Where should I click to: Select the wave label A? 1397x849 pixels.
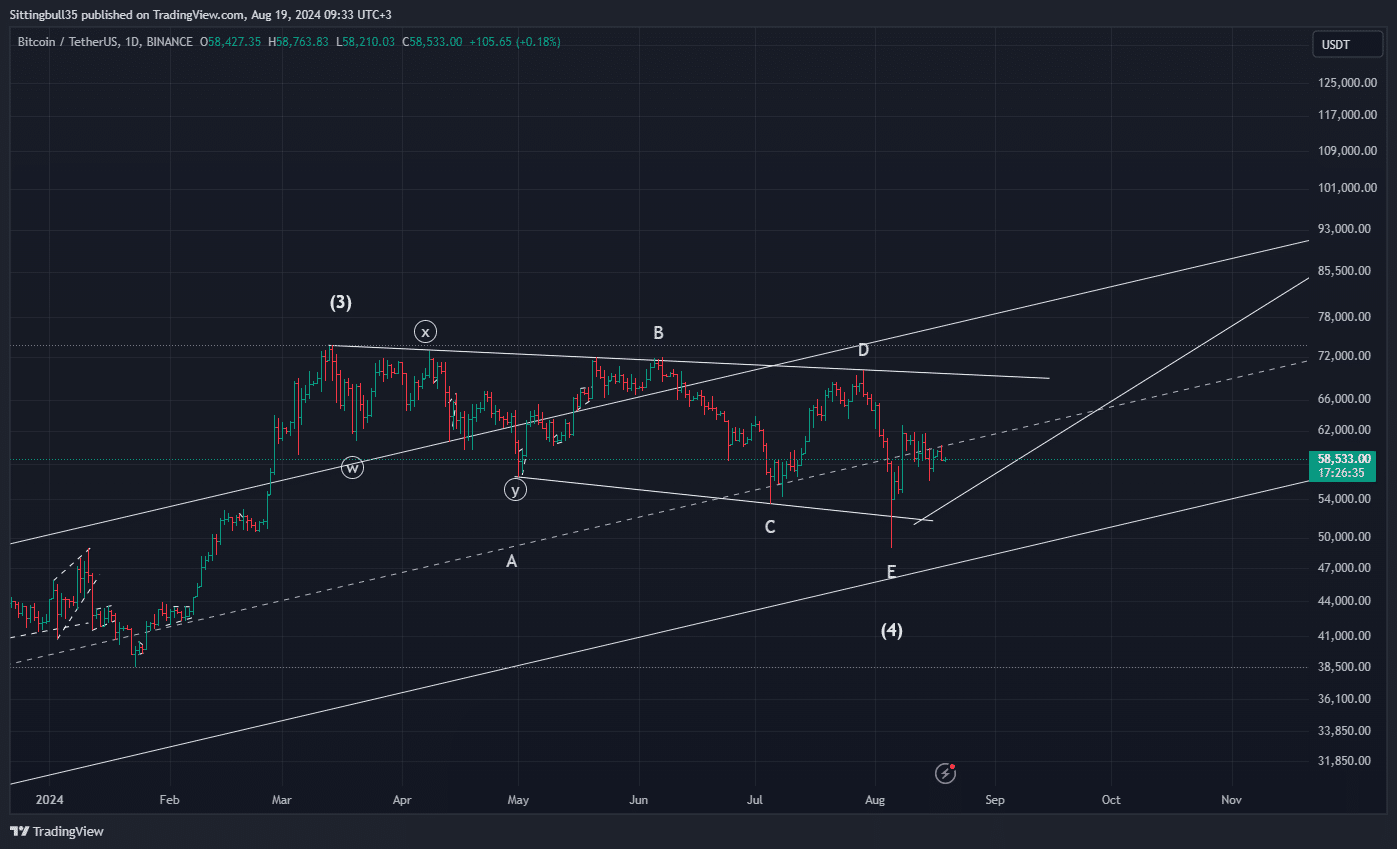point(511,562)
